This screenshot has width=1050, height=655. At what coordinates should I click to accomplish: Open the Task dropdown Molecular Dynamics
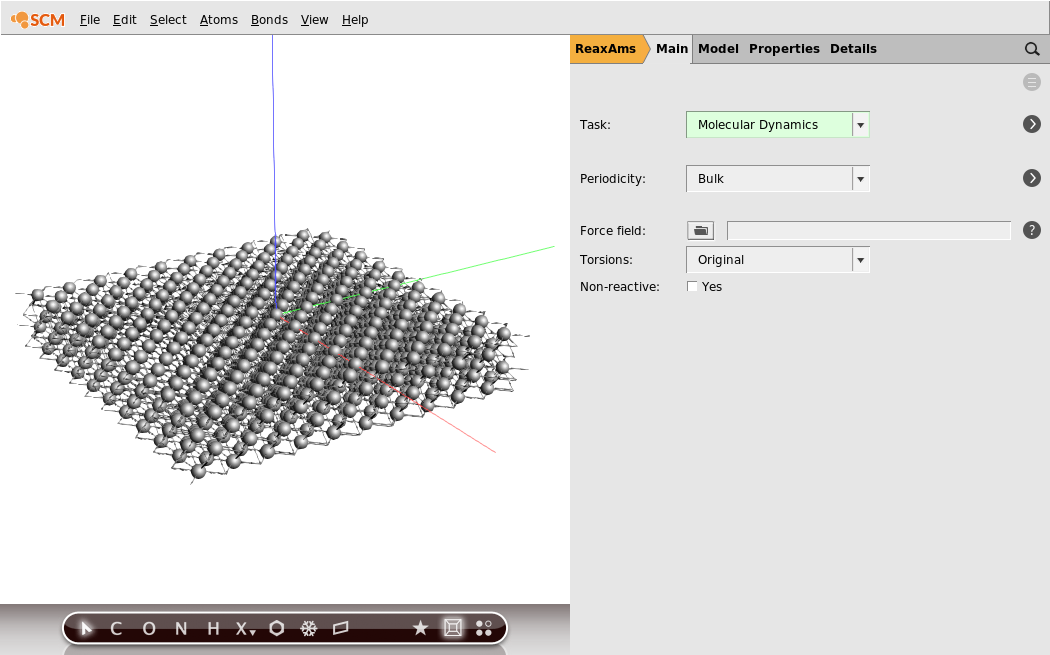click(x=777, y=125)
